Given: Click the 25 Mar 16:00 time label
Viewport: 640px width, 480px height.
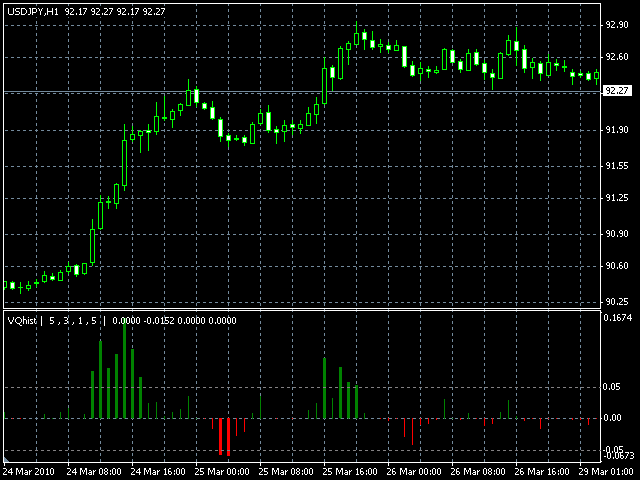Looking at the screenshot, I should click(350, 472).
